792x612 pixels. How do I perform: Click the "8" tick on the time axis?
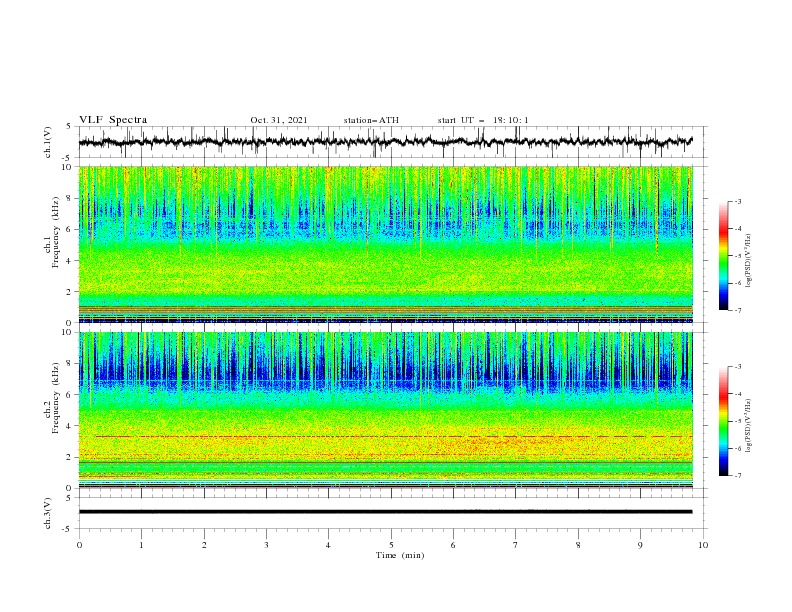578,545
